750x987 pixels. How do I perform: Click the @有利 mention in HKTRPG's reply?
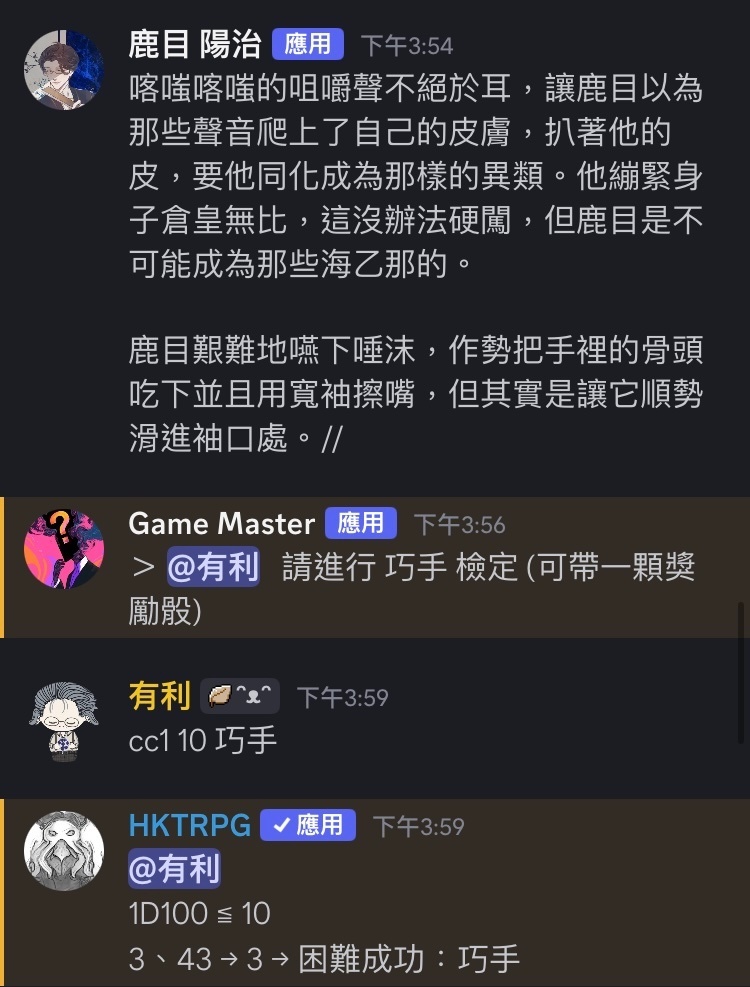(174, 869)
